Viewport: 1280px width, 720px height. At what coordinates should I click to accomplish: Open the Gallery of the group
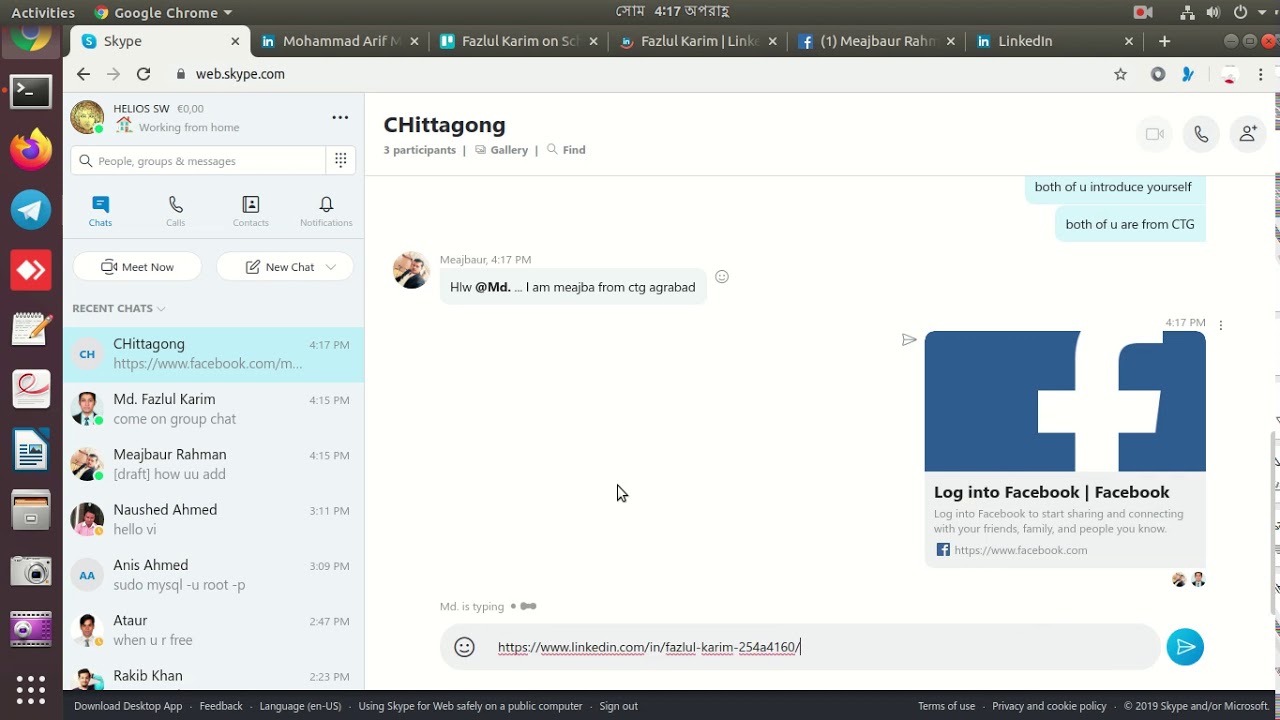[501, 150]
